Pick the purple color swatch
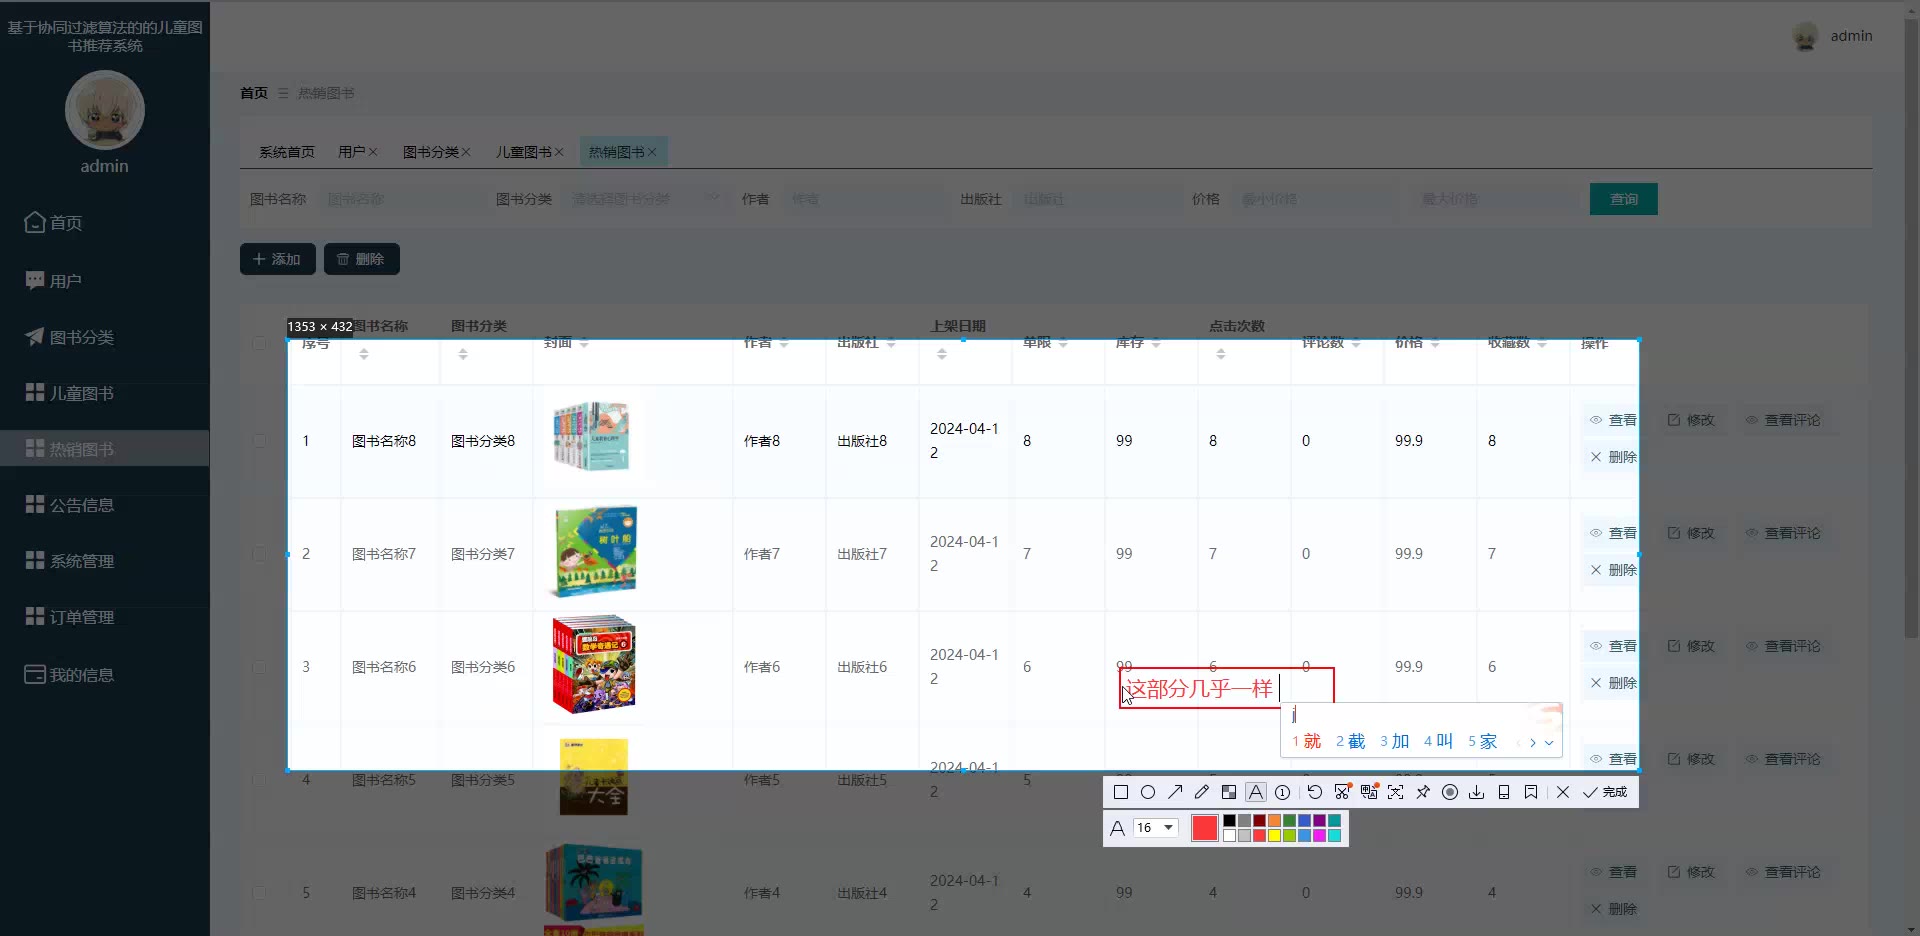Screen dimensions: 1920x936 pyautogui.click(x=1320, y=821)
